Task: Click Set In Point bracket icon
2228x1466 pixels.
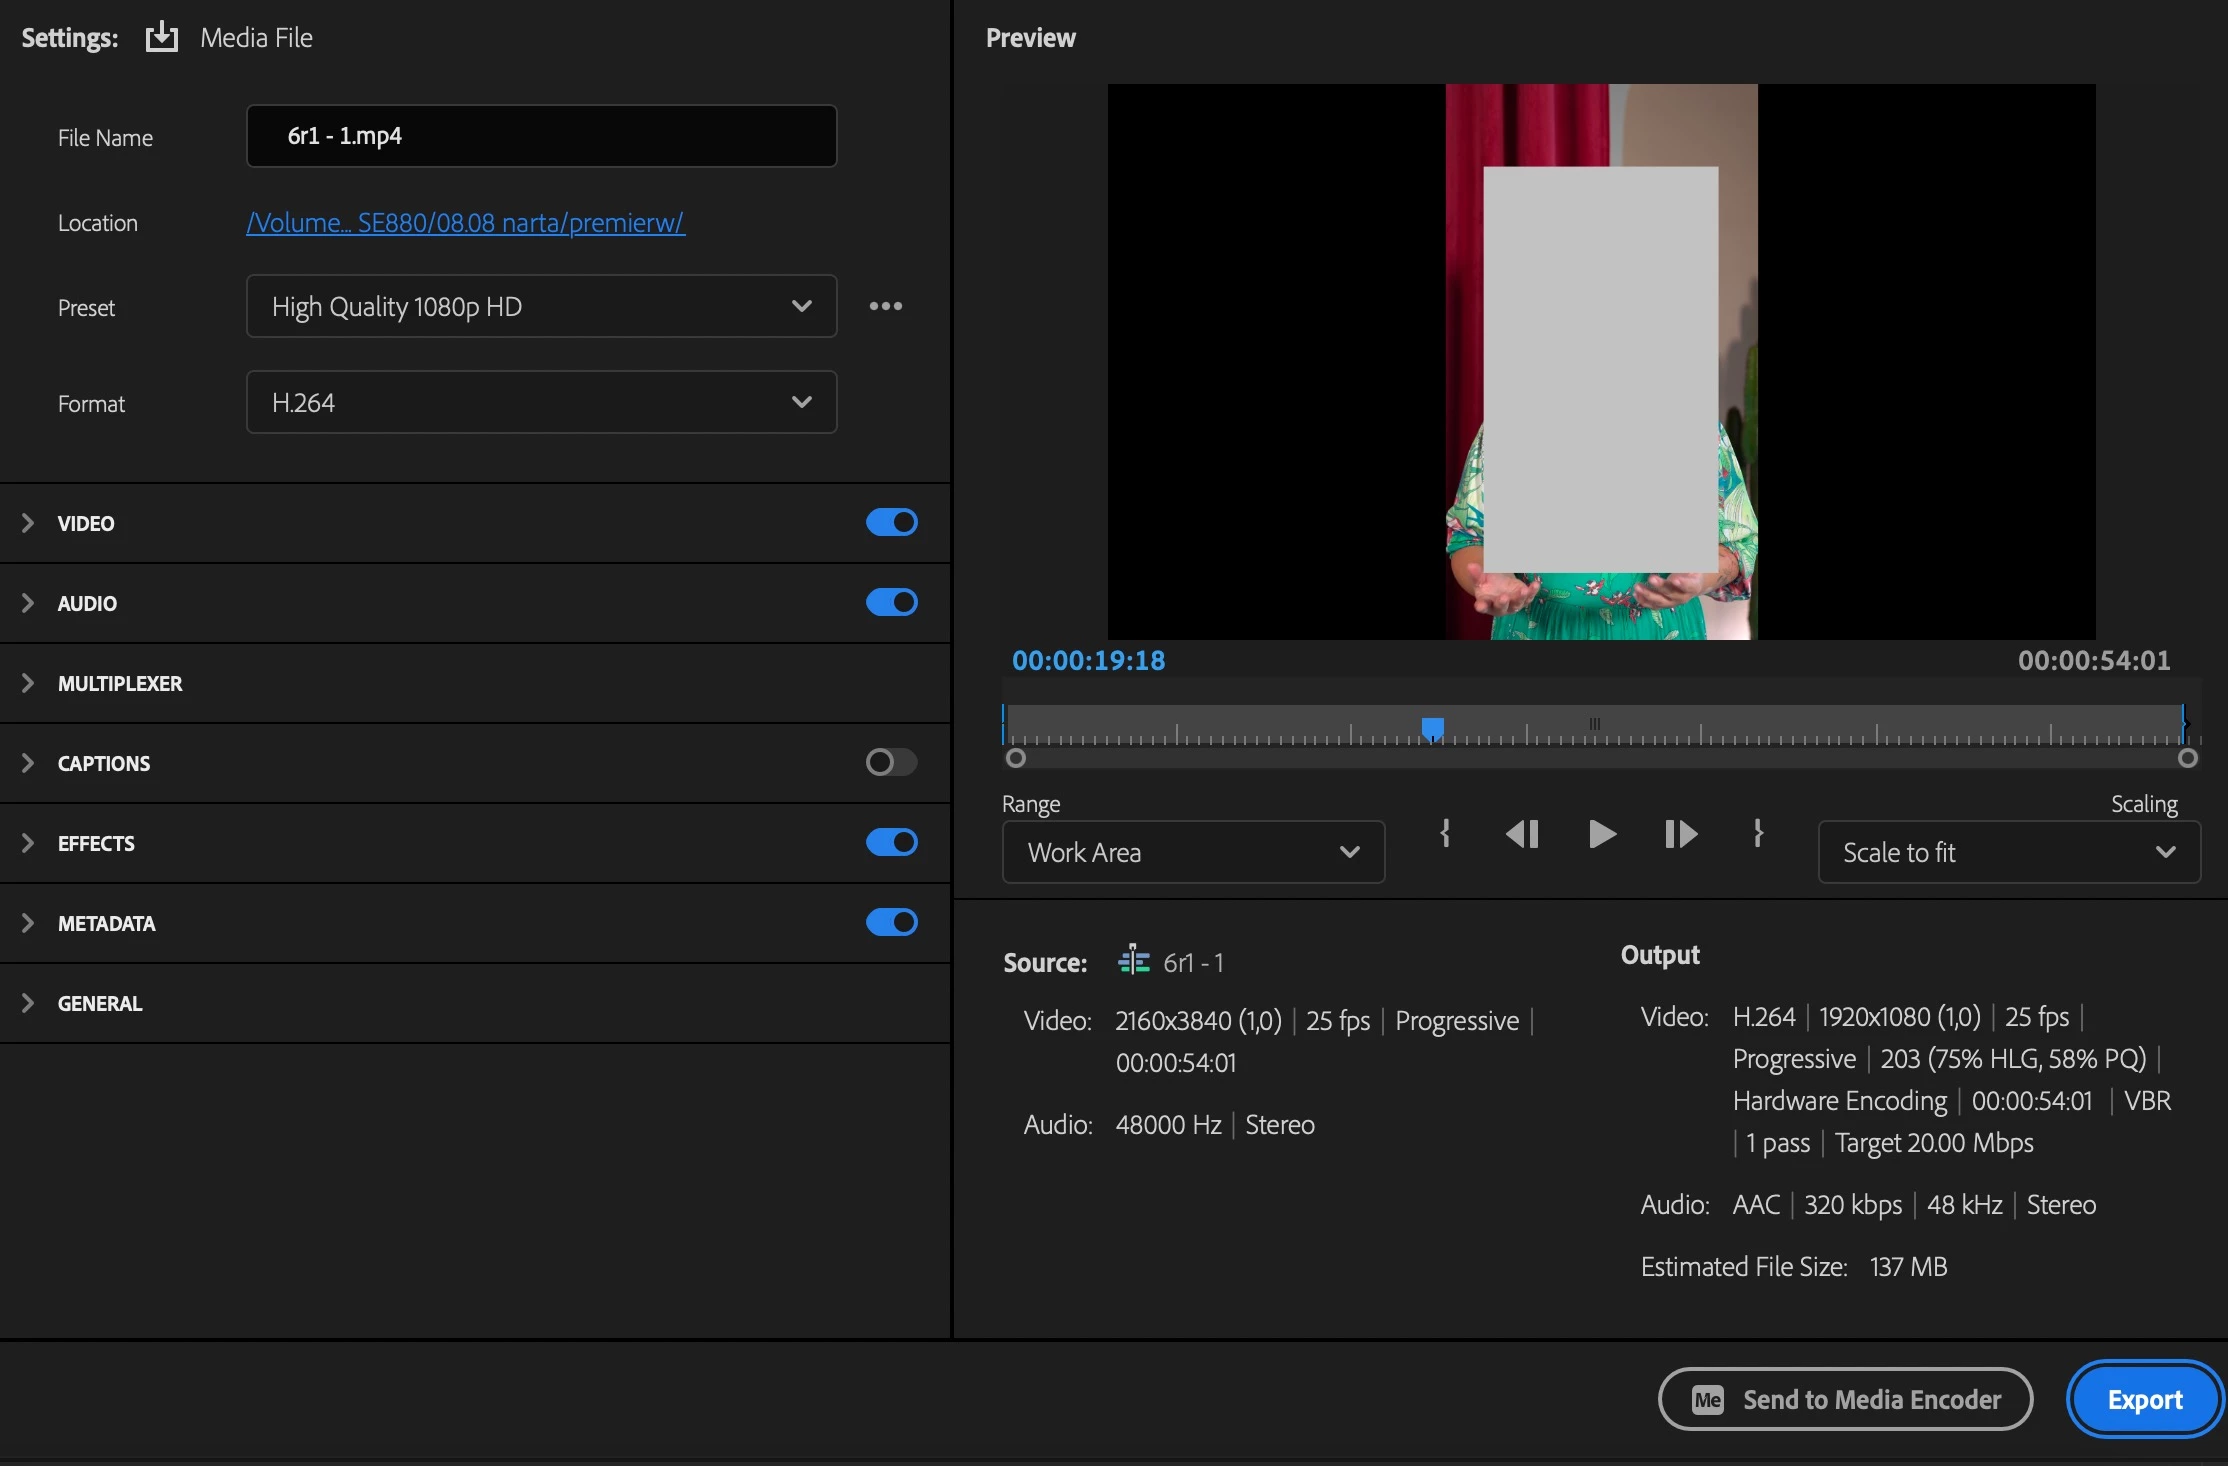Action: pos(1445,833)
